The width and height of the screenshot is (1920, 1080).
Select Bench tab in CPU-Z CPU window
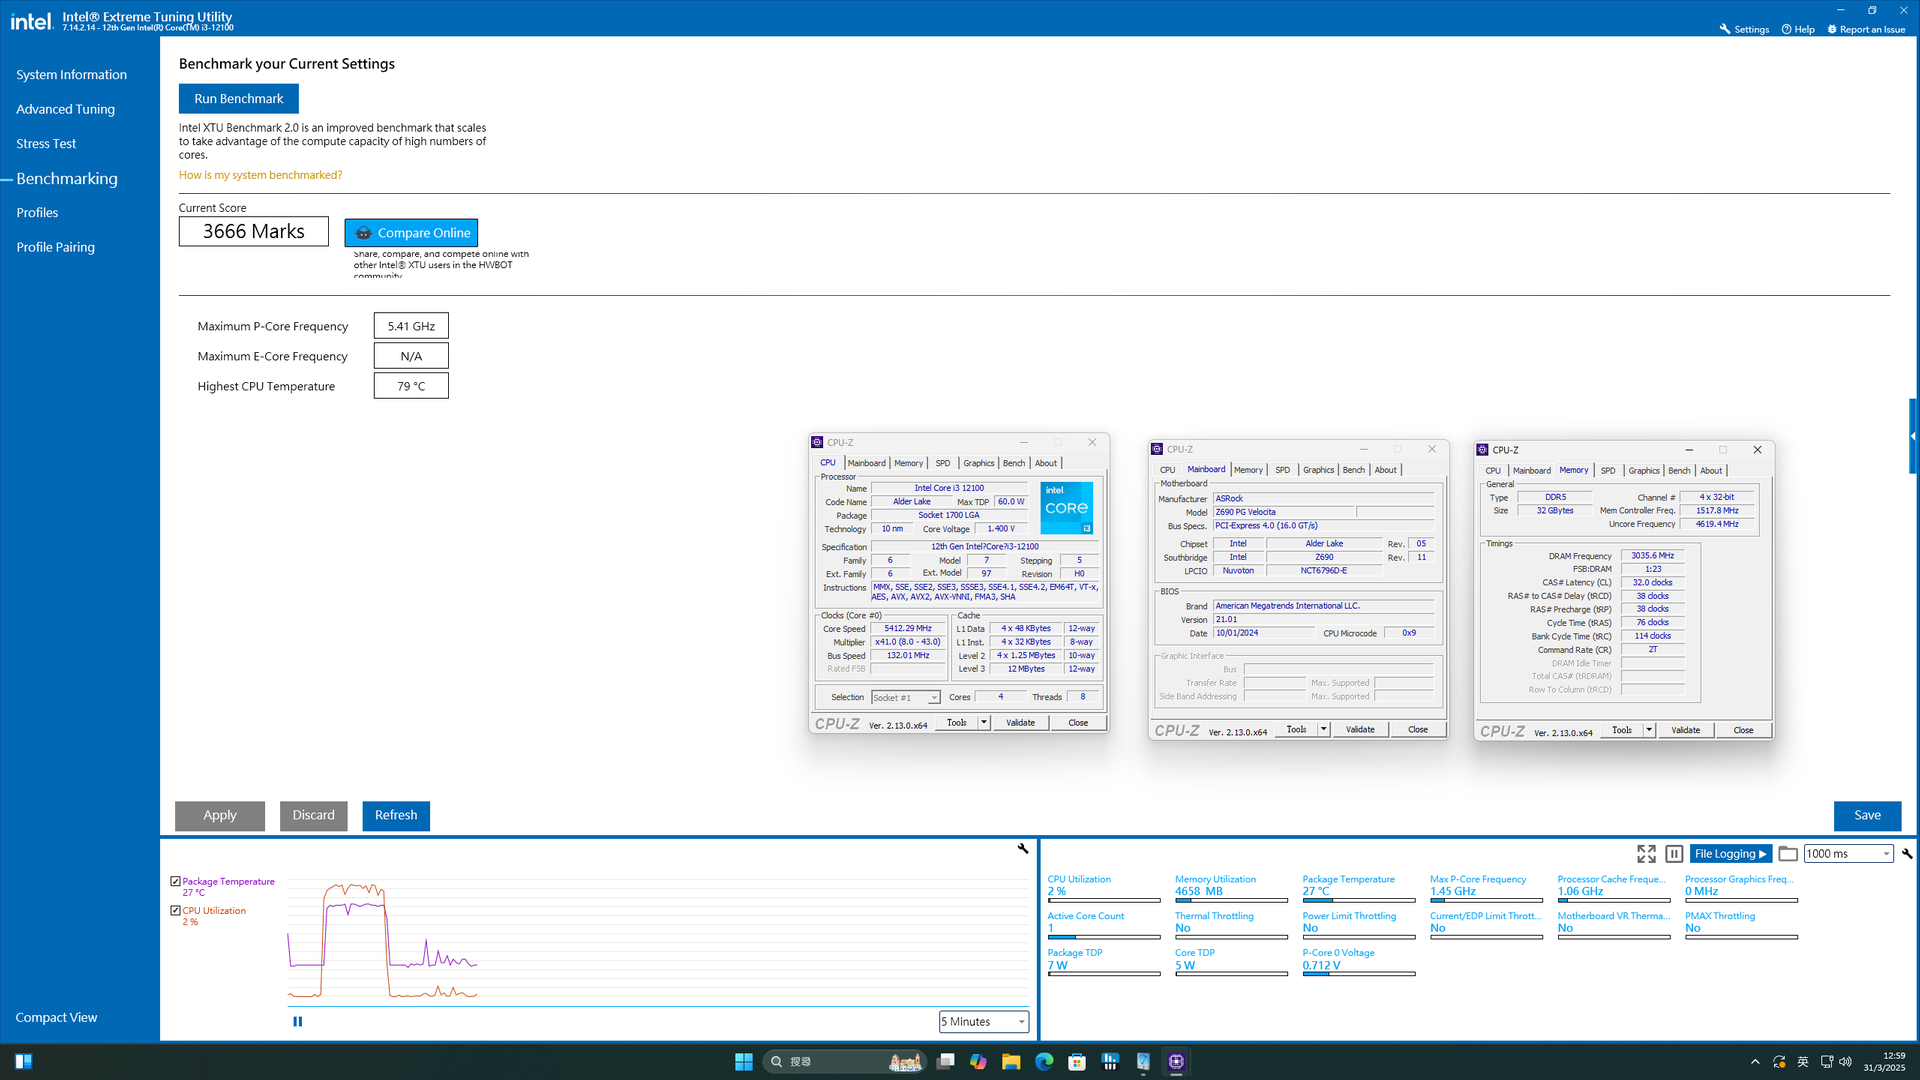pyautogui.click(x=1014, y=463)
